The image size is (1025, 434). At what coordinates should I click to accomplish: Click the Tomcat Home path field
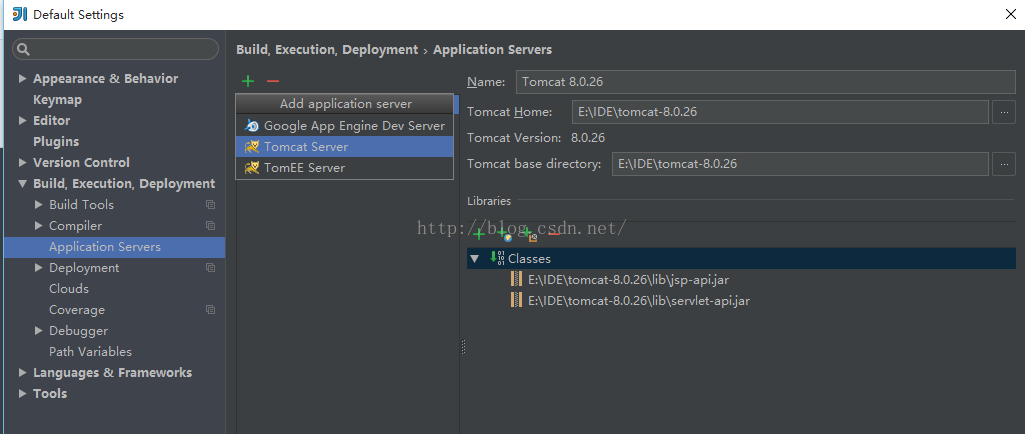(780, 112)
